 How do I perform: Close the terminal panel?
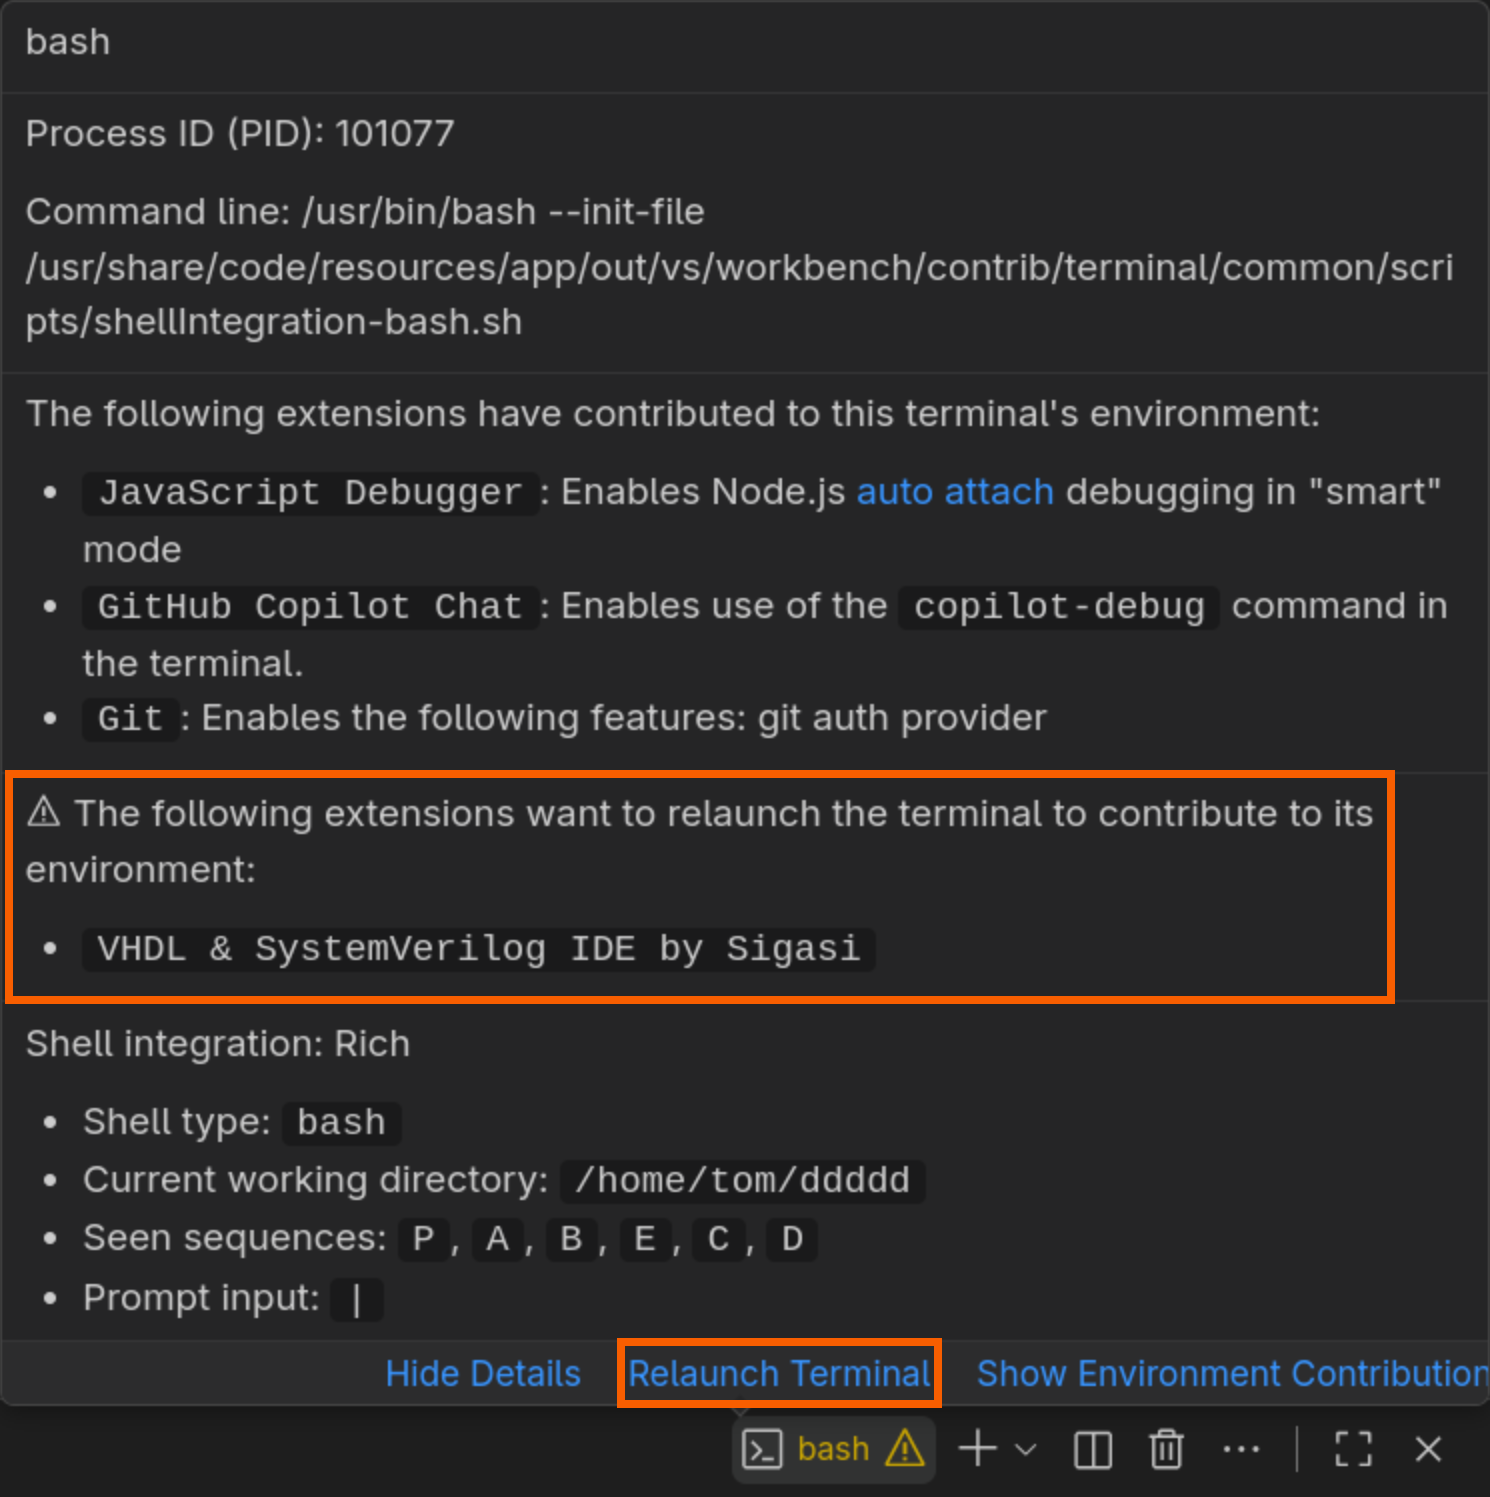(1427, 1448)
